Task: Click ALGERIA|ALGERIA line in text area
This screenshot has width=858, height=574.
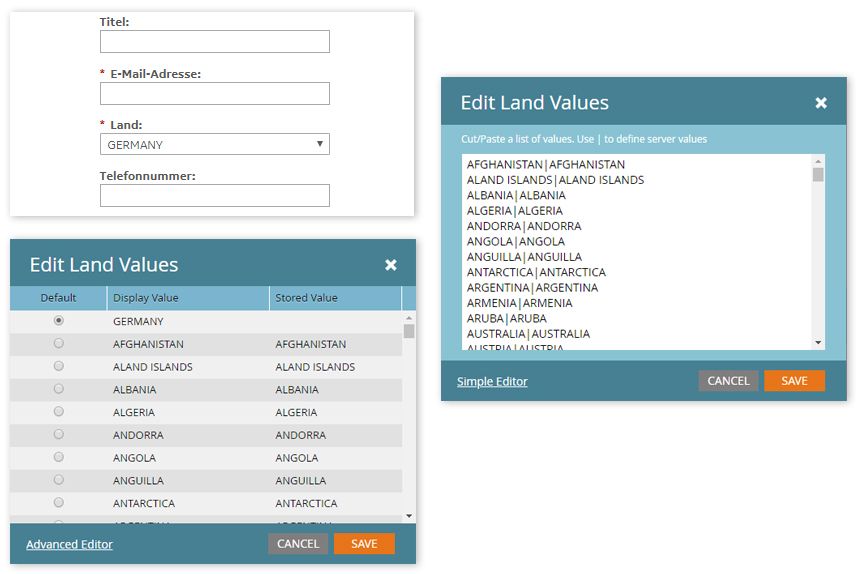Action: pos(514,210)
